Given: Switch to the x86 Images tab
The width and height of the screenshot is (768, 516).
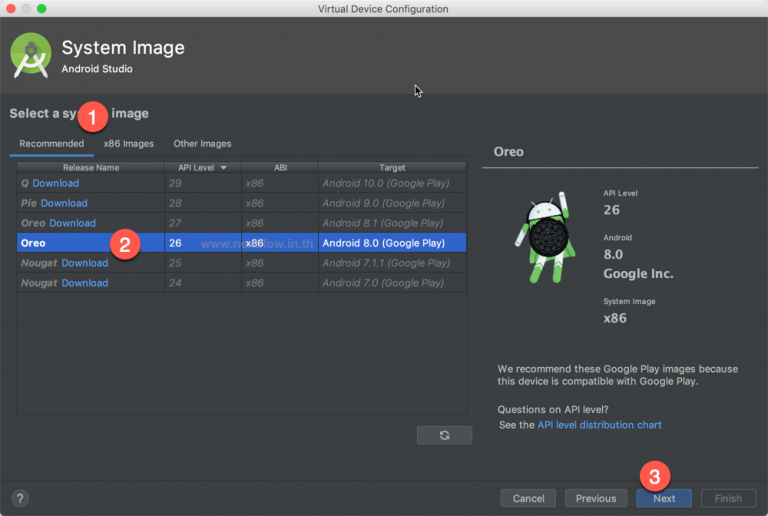Looking at the screenshot, I should pyautogui.click(x=128, y=143).
